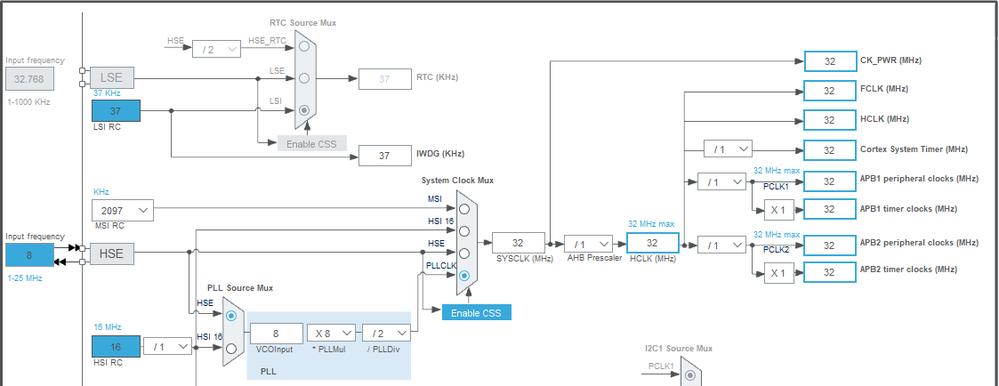999x386 pixels.
Task: Click the VCOInput value box showing 8
Action: [x=276, y=333]
